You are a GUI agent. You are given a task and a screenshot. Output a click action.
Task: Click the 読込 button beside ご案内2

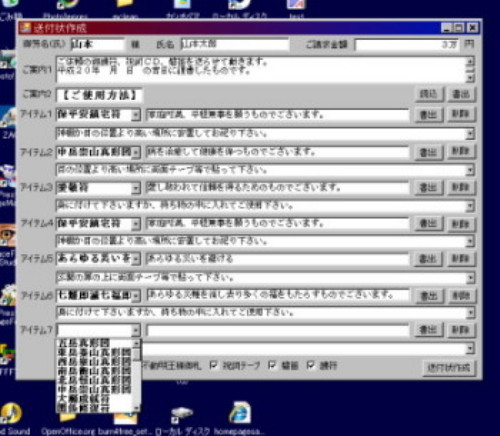pyautogui.click(x=429, y=94)
